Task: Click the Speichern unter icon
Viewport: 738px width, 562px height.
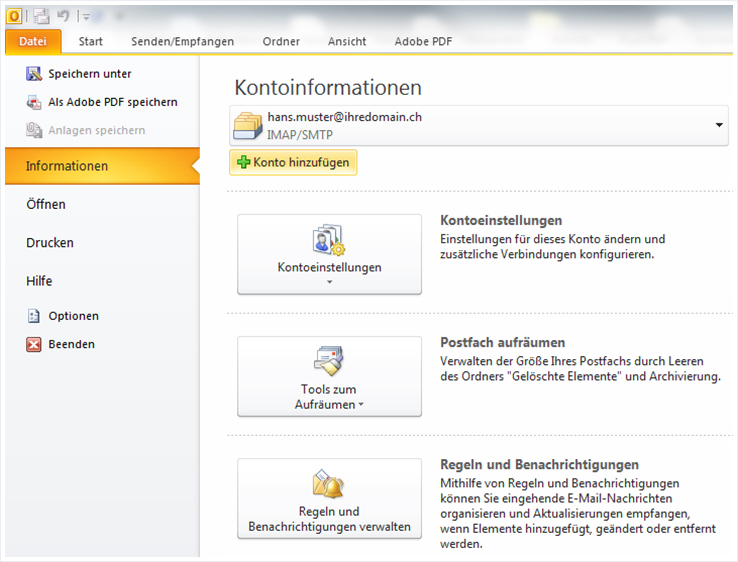Action: pos(34,74)
